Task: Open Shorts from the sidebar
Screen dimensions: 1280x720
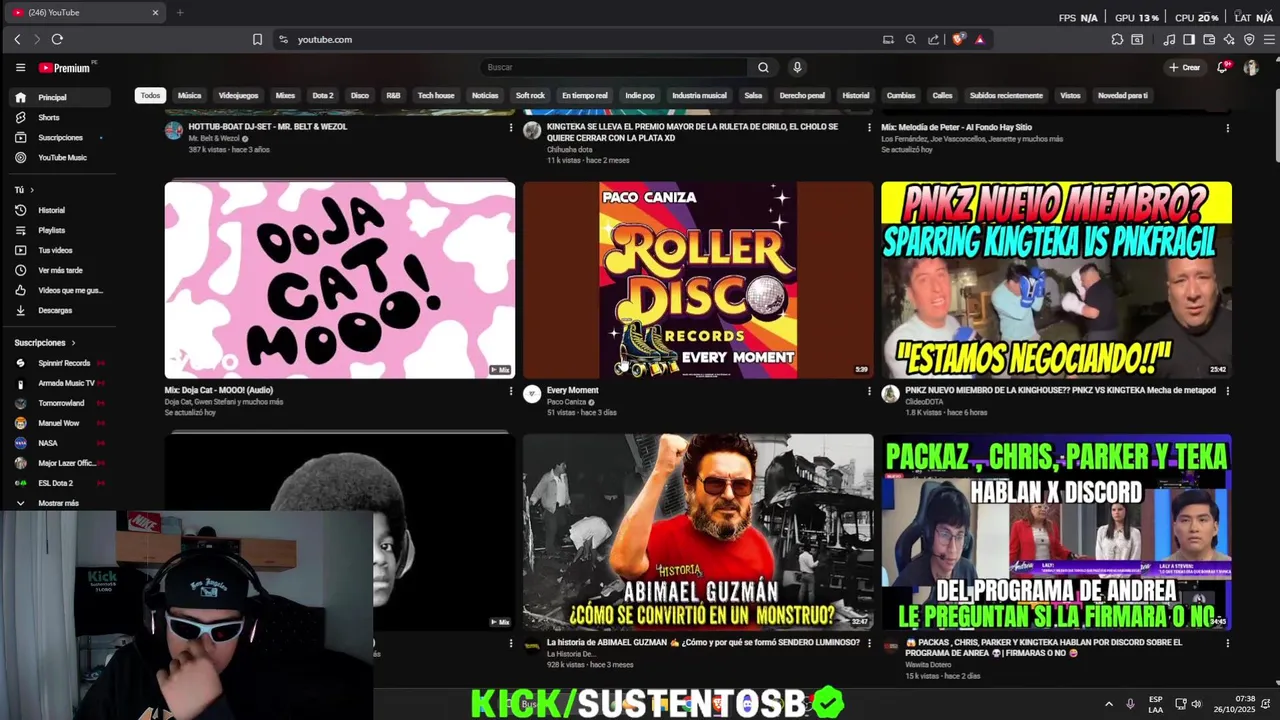Action: [58, 118]
